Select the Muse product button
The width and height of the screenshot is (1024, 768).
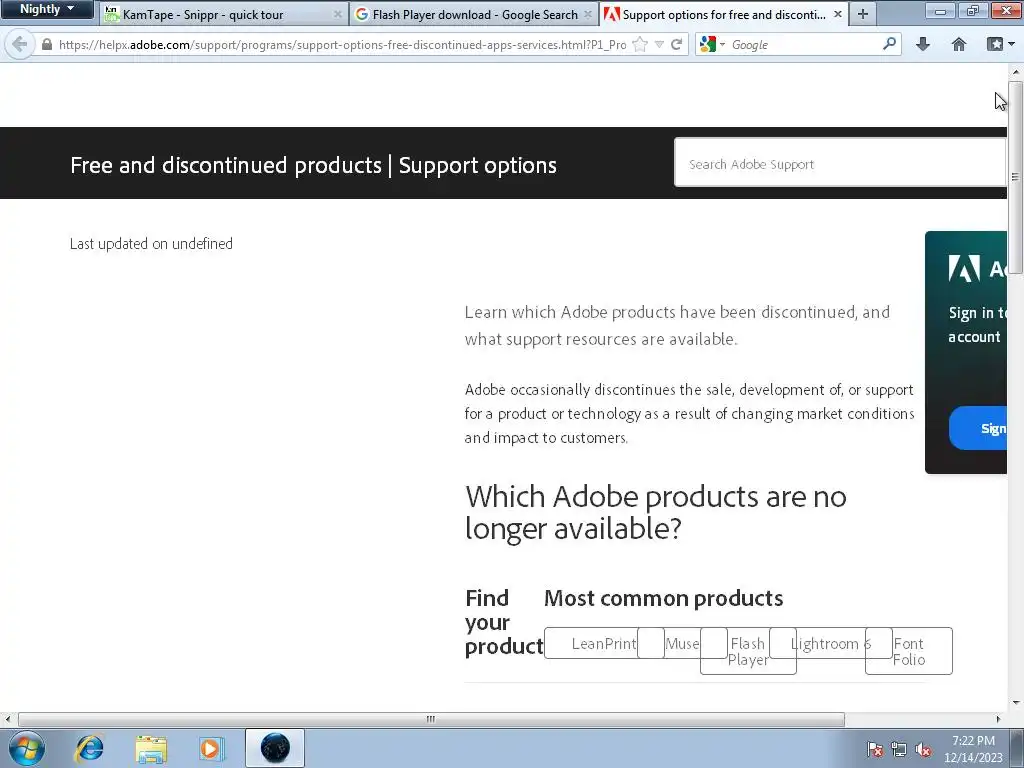pos(682,643)
